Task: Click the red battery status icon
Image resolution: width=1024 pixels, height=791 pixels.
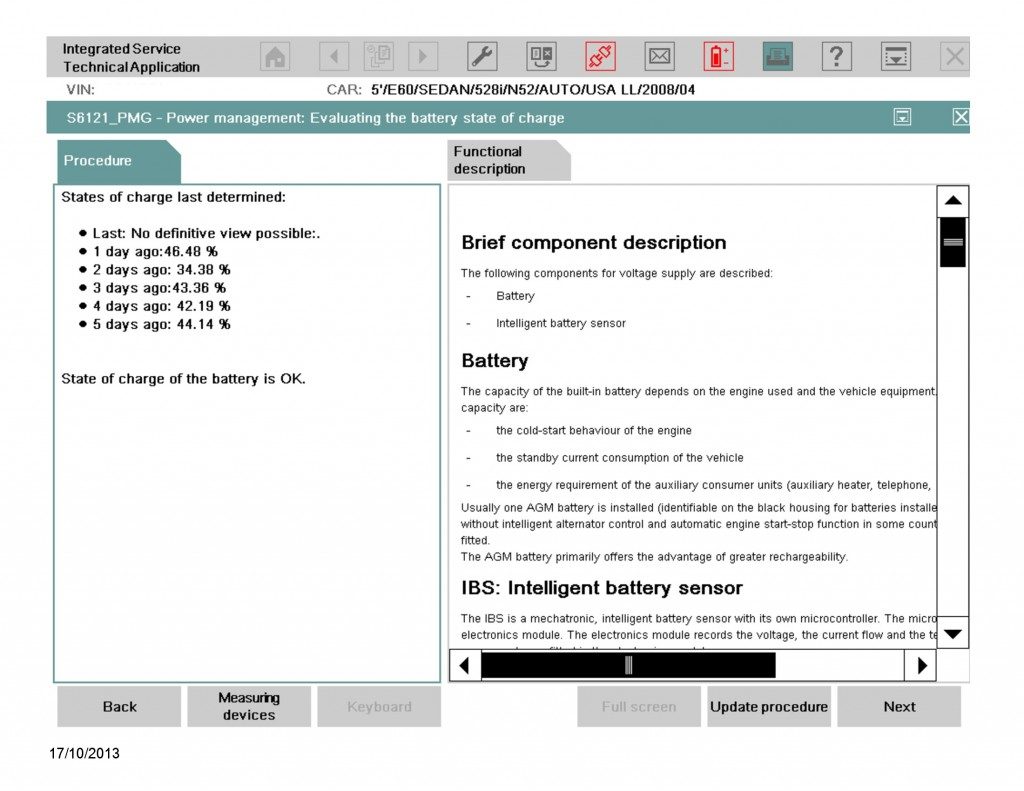Action: click(x=718, y=57)
